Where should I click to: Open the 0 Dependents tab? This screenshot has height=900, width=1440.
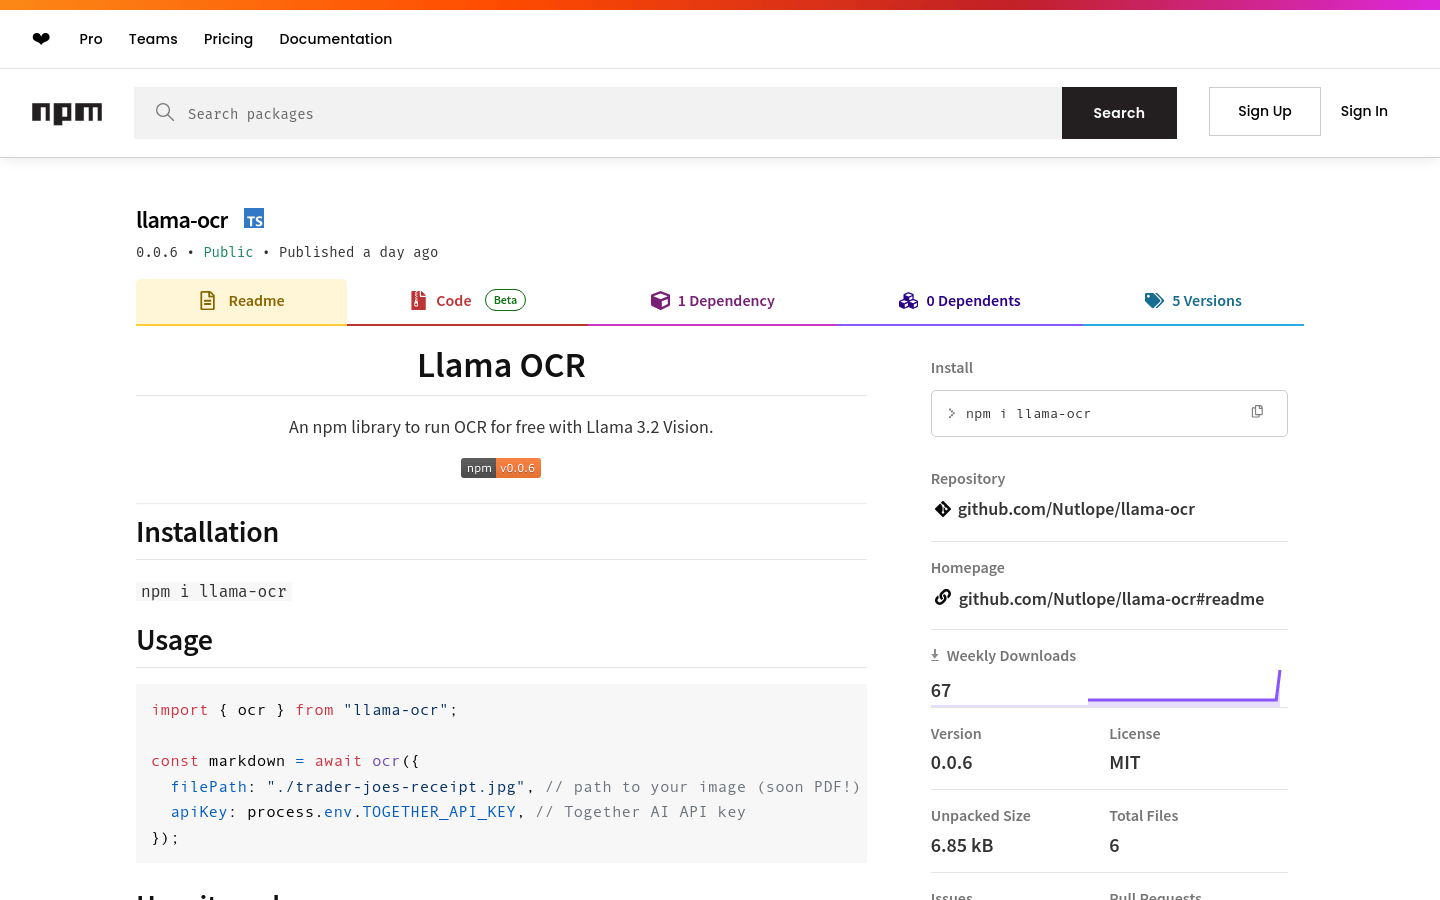959,302
